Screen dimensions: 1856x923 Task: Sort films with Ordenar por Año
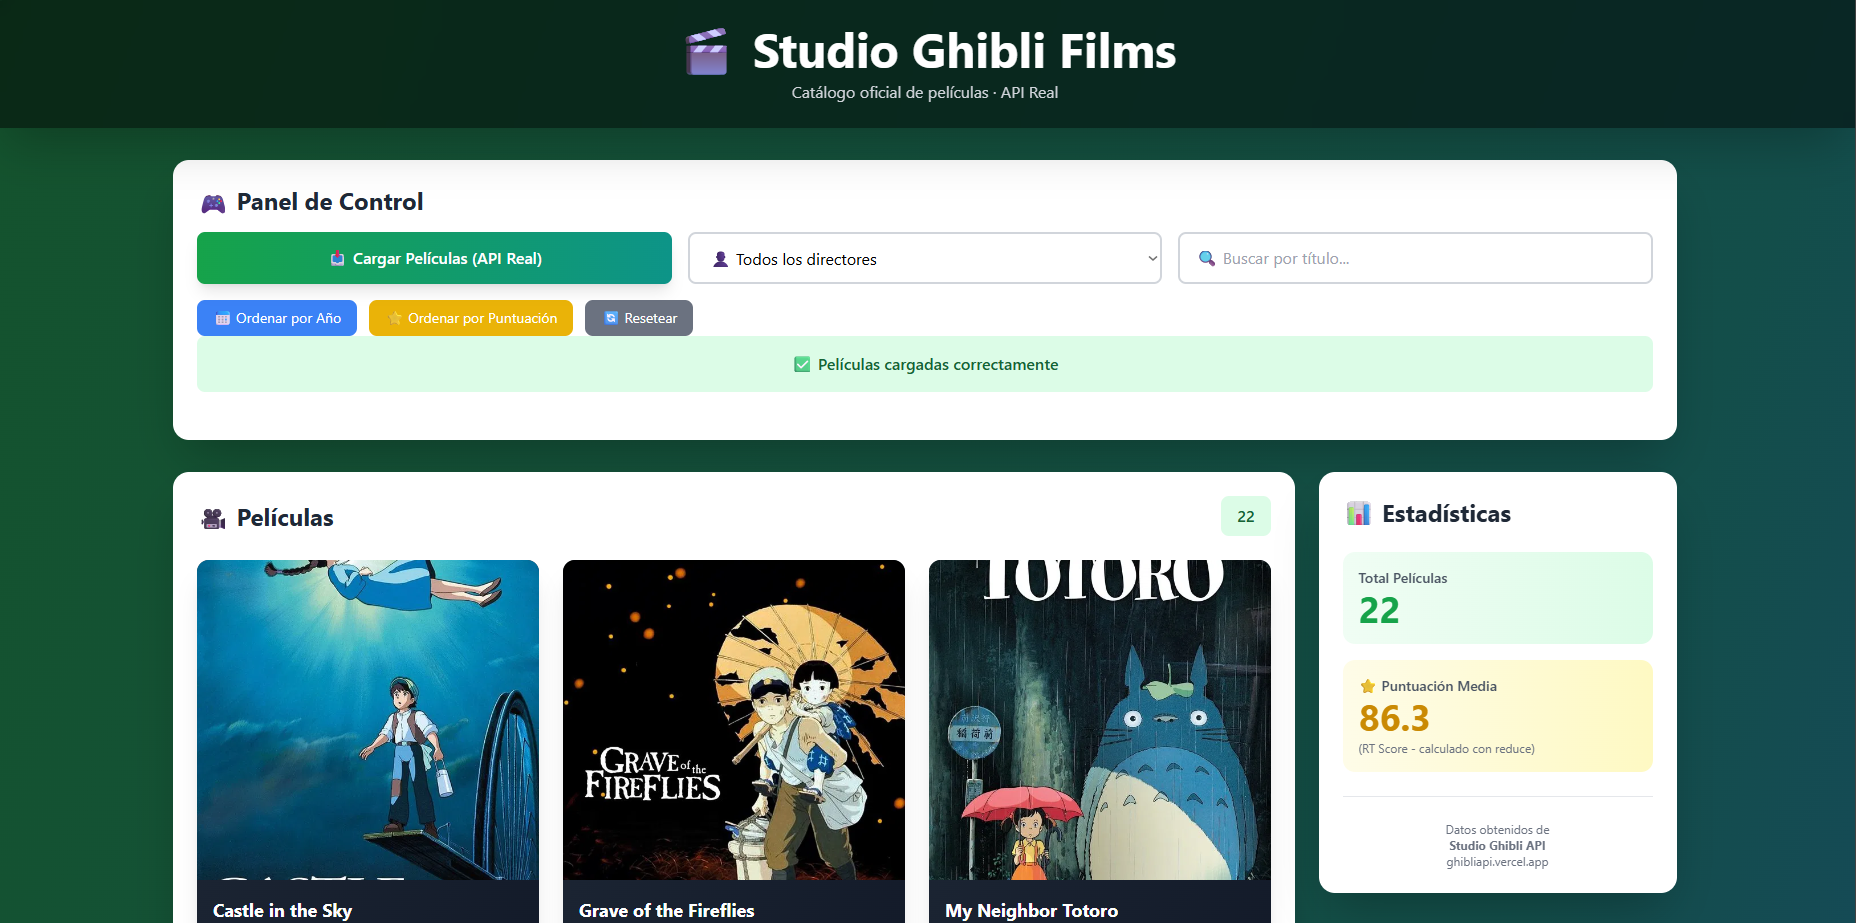pos(277,318)
